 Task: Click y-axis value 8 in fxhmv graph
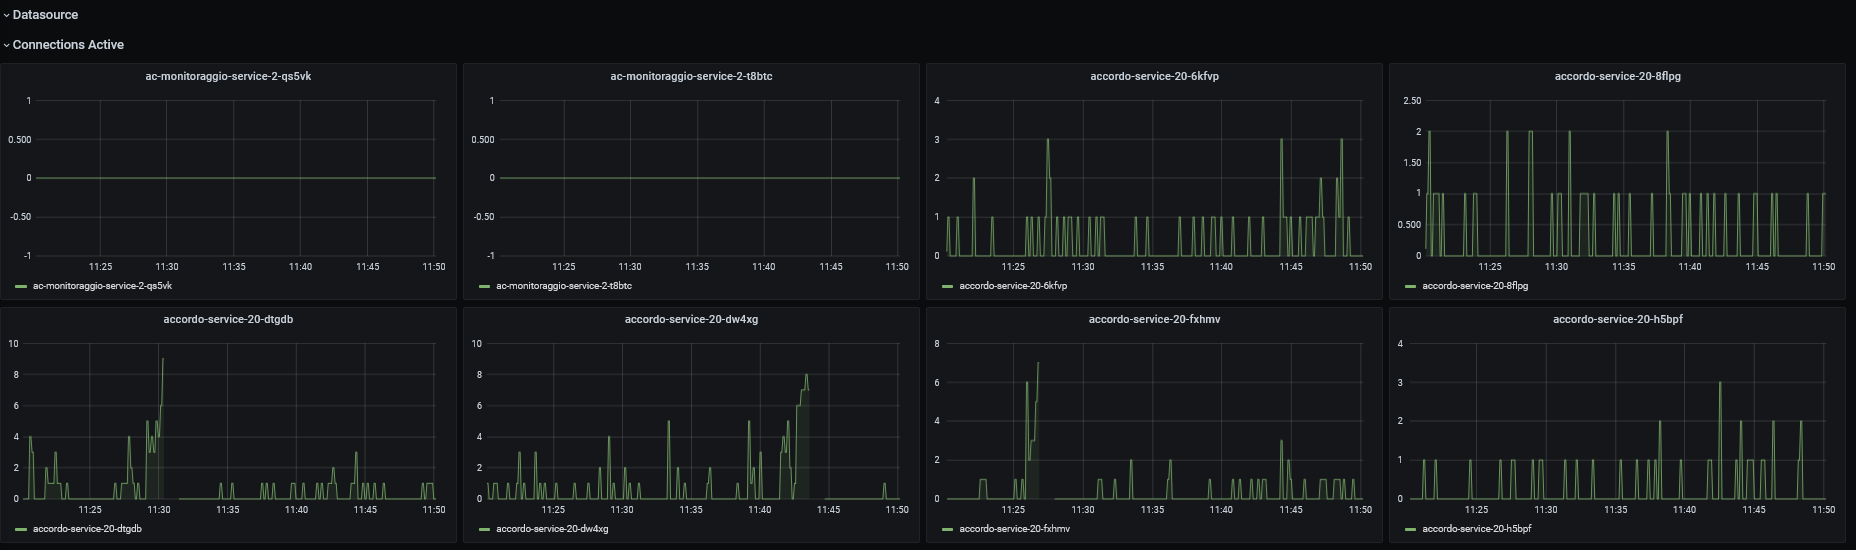tap(937, 344)
